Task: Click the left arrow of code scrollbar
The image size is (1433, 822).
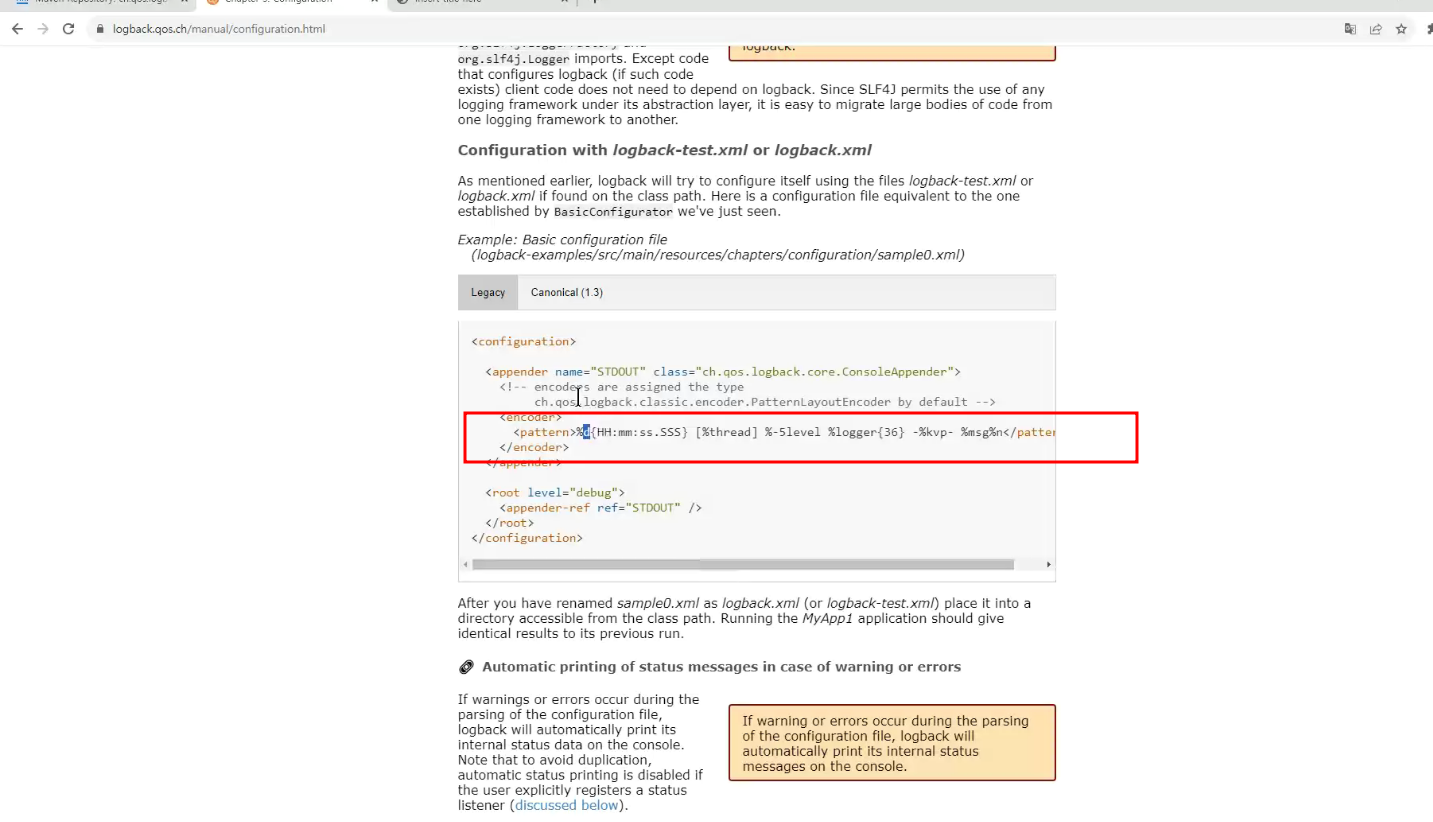Action: 465,564
